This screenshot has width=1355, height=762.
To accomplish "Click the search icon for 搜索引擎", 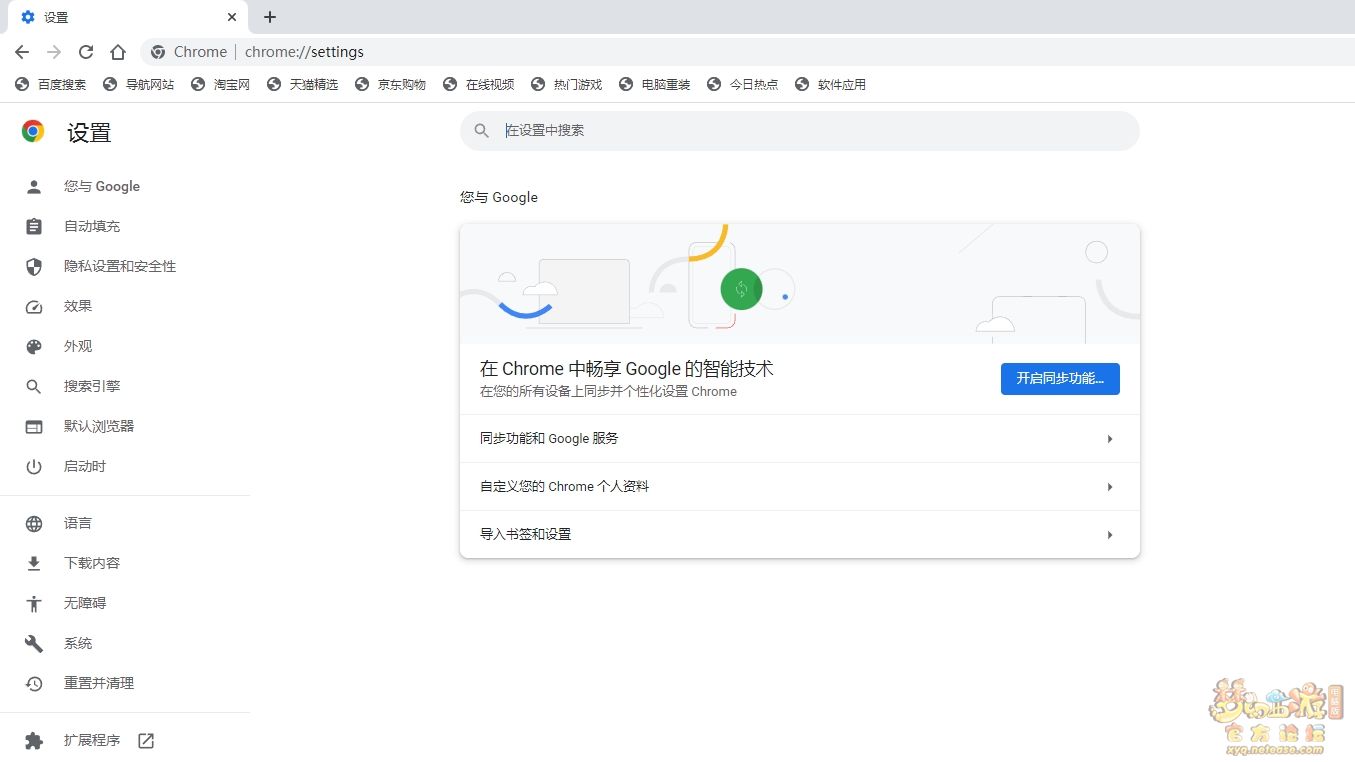I will (x=34, y=386).
